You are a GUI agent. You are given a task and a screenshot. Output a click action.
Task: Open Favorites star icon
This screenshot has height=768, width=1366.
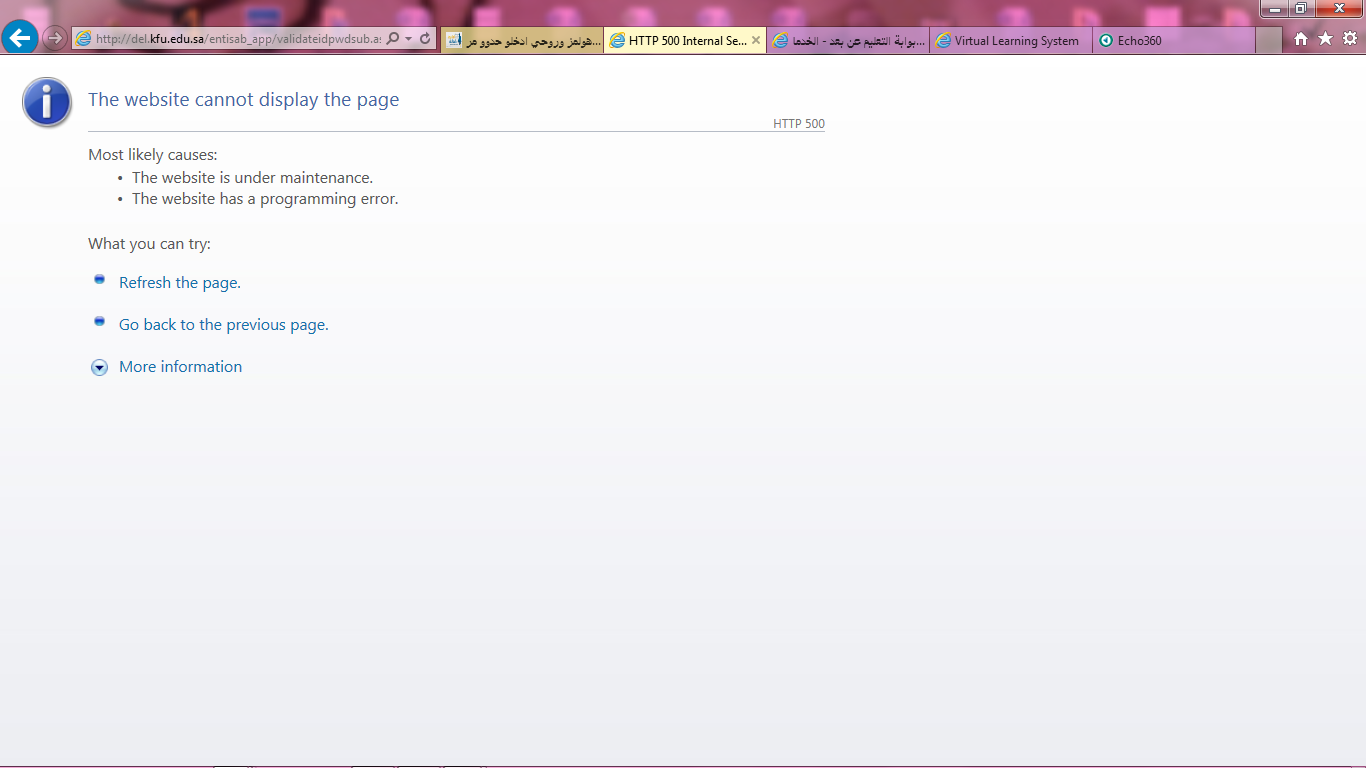(x=1325, y=38)
